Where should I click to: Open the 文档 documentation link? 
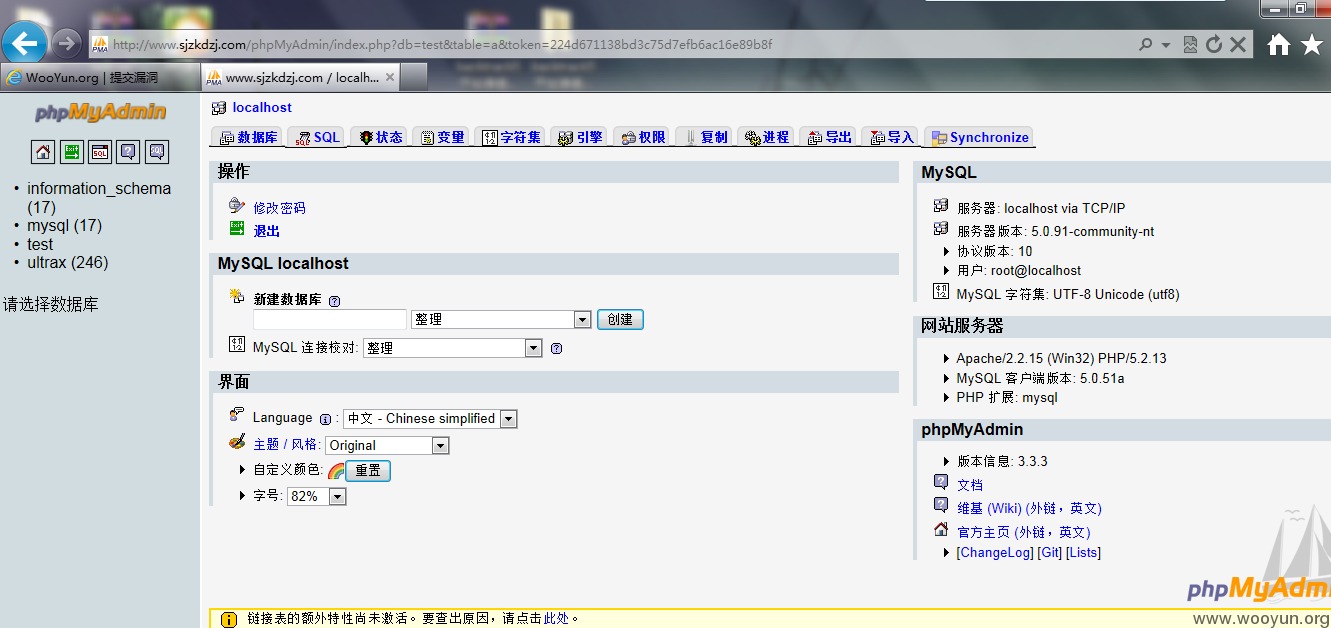[970, 485]
